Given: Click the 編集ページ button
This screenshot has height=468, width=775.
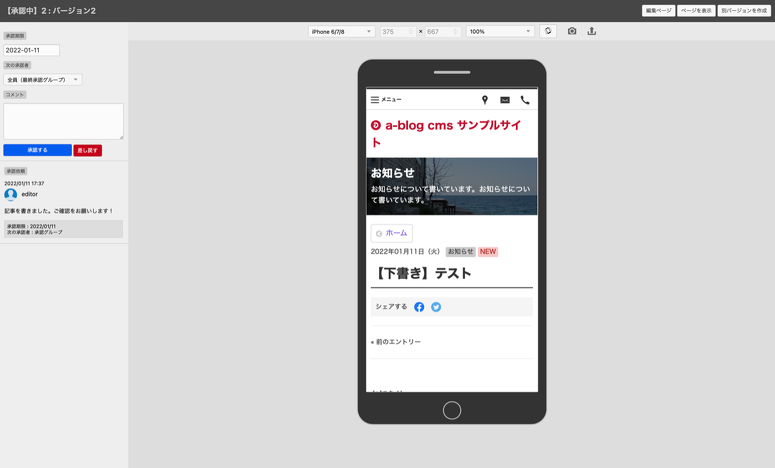Looking at the screenshot, I should coord(658,11).
